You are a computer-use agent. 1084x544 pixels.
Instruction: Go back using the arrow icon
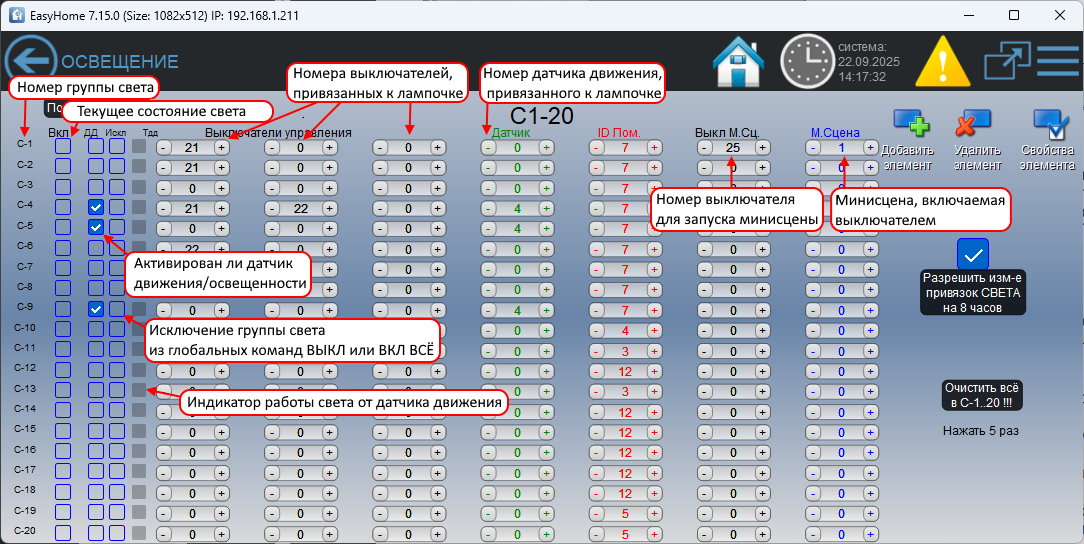[30, 61]
